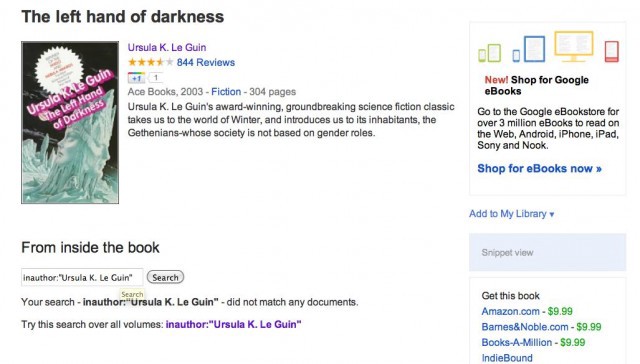Open the Fiction category link

coord(226,92)
